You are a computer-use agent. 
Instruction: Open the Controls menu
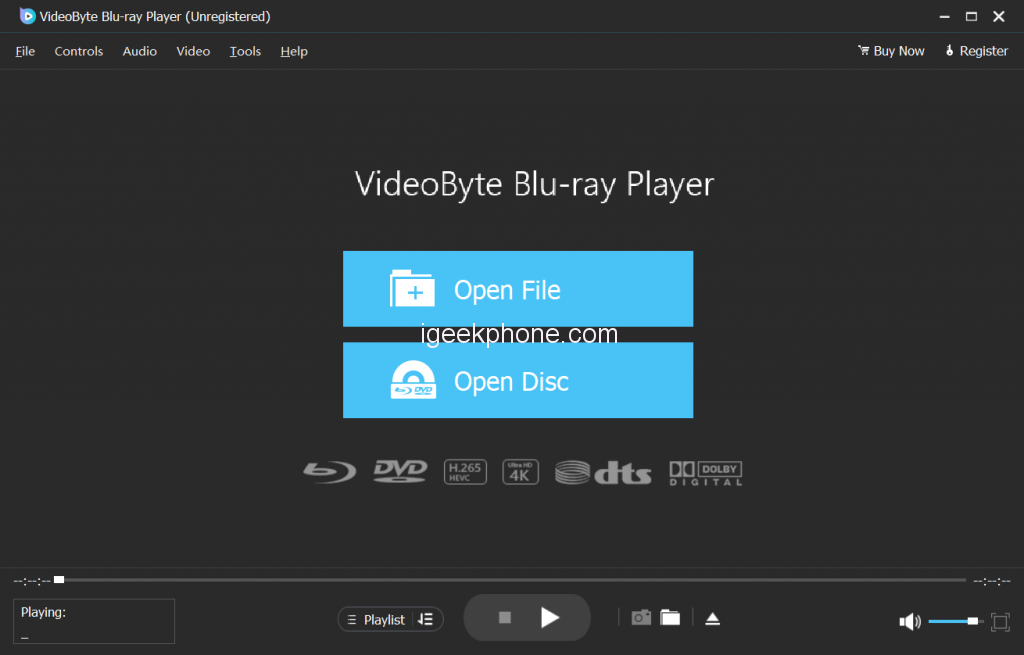(x=79, y=51)
